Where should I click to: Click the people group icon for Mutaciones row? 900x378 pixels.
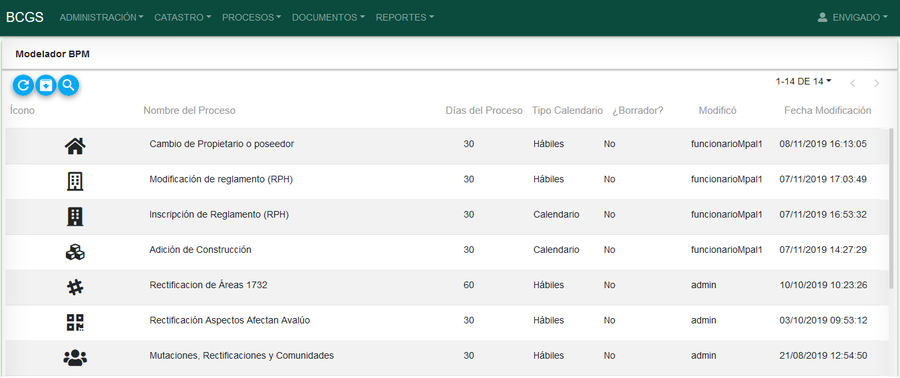pos(75,357)
